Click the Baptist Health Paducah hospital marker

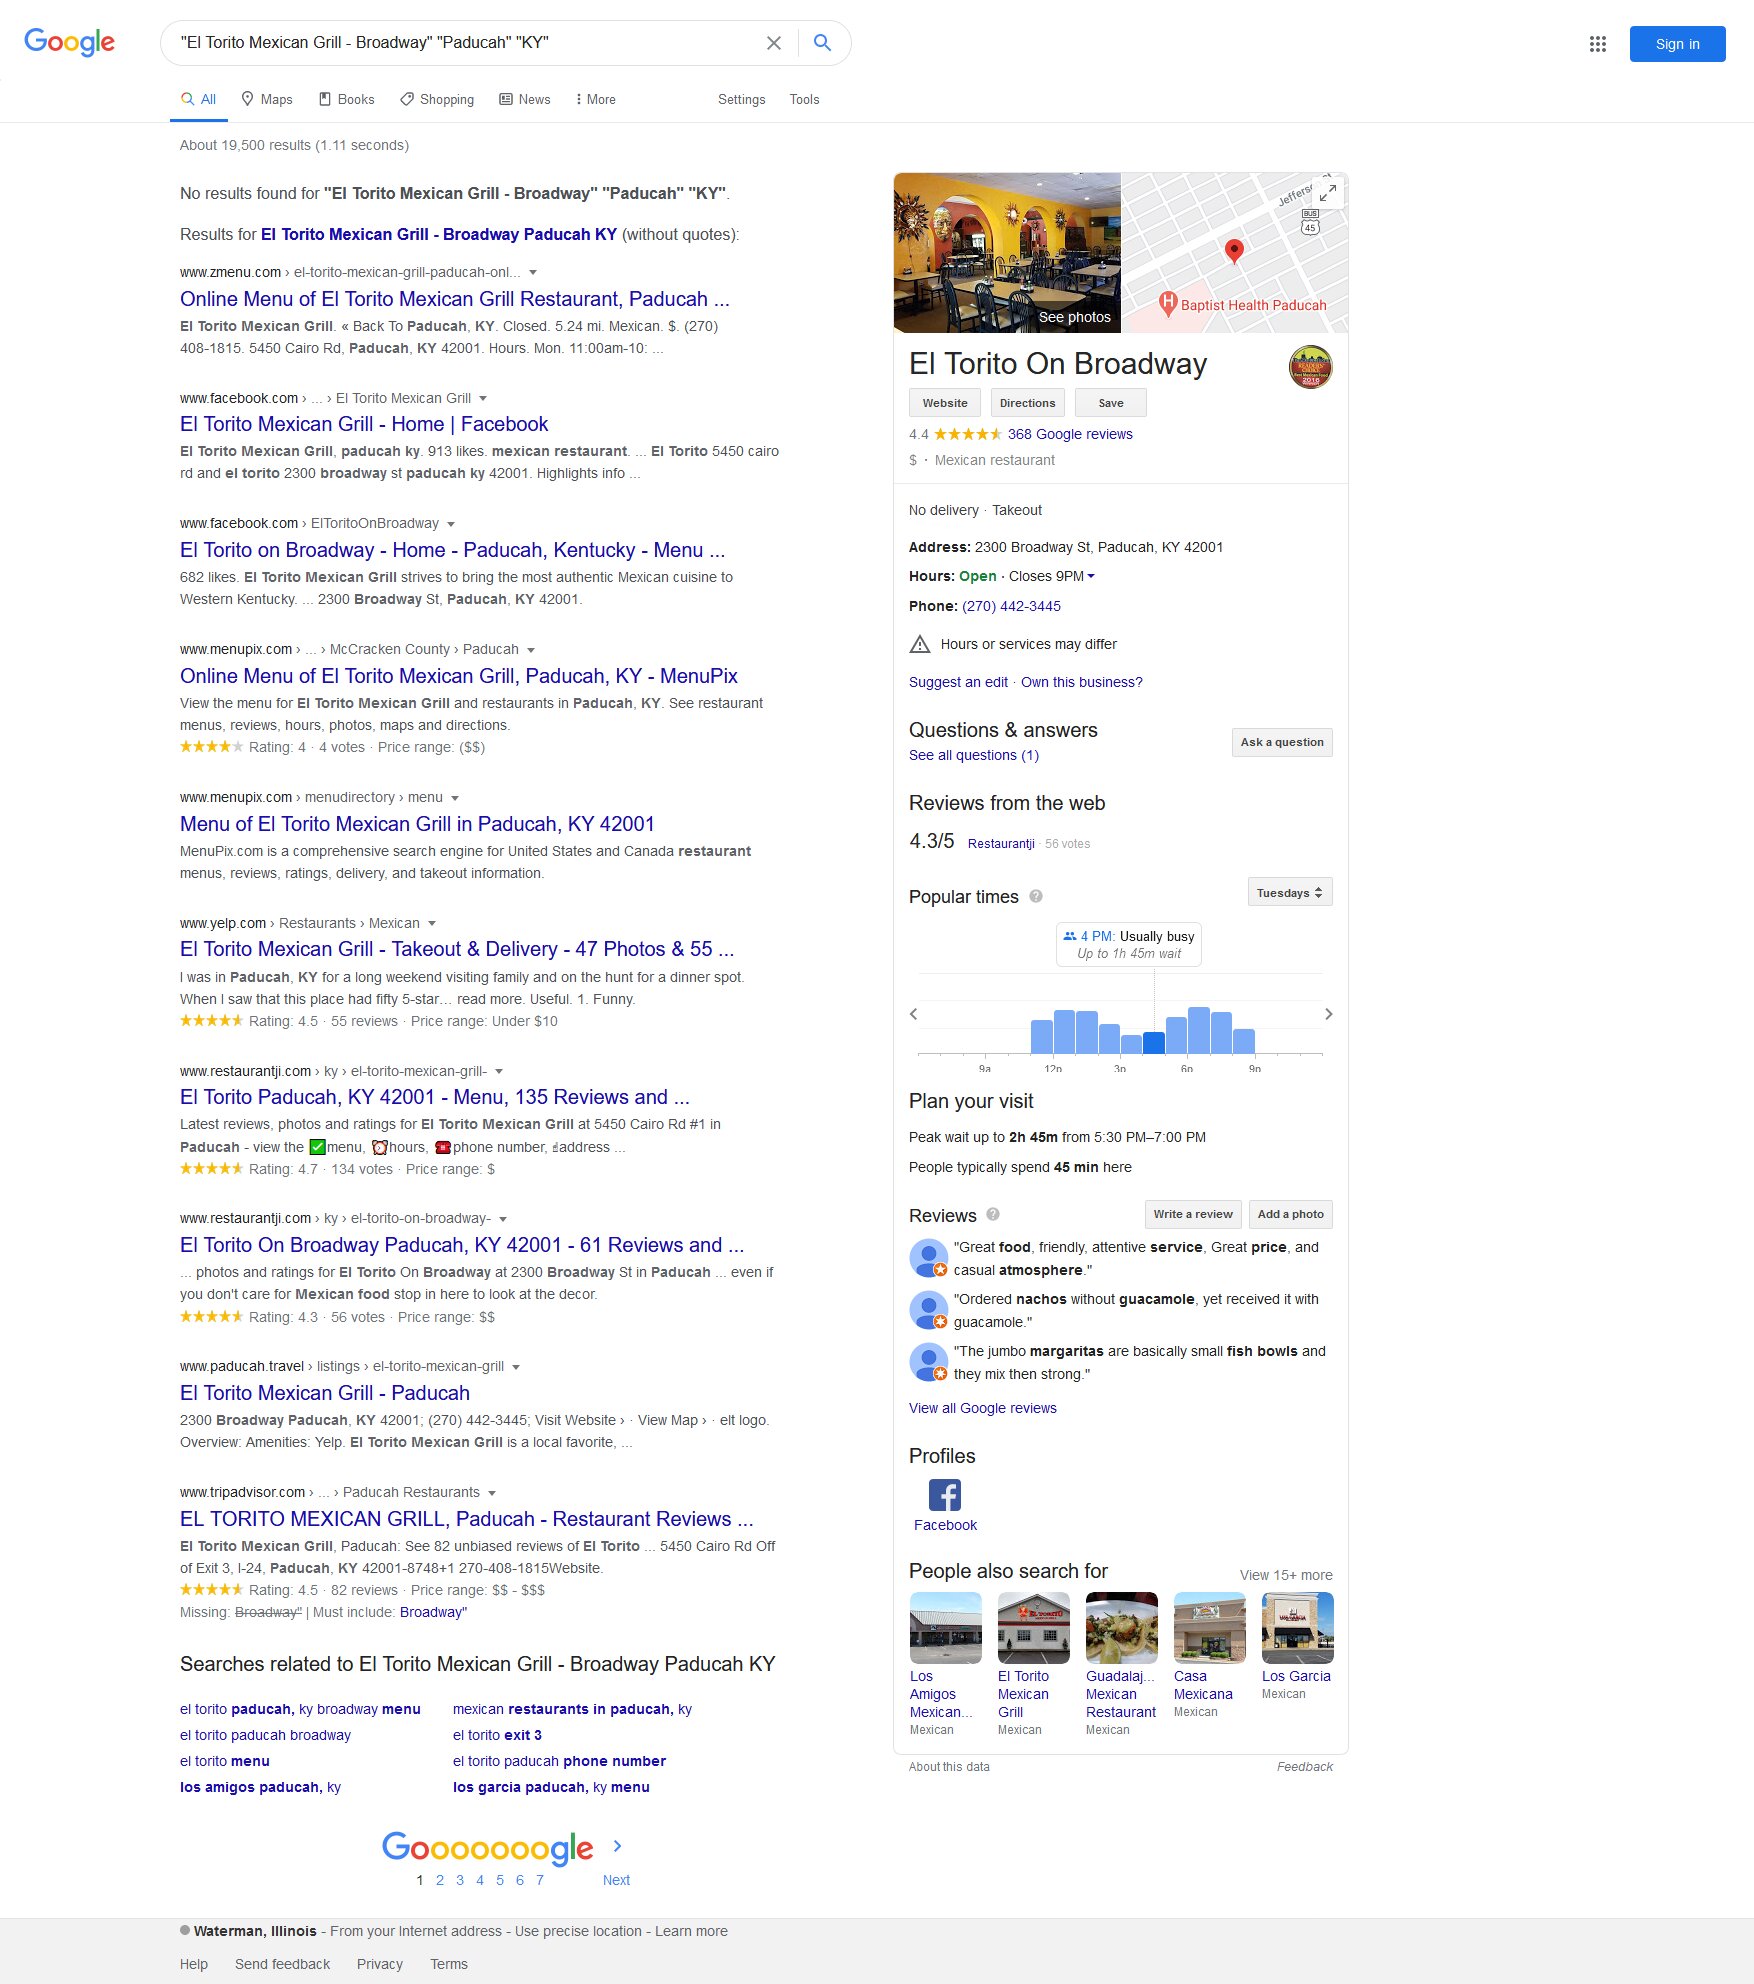(x=1167, y=303)
